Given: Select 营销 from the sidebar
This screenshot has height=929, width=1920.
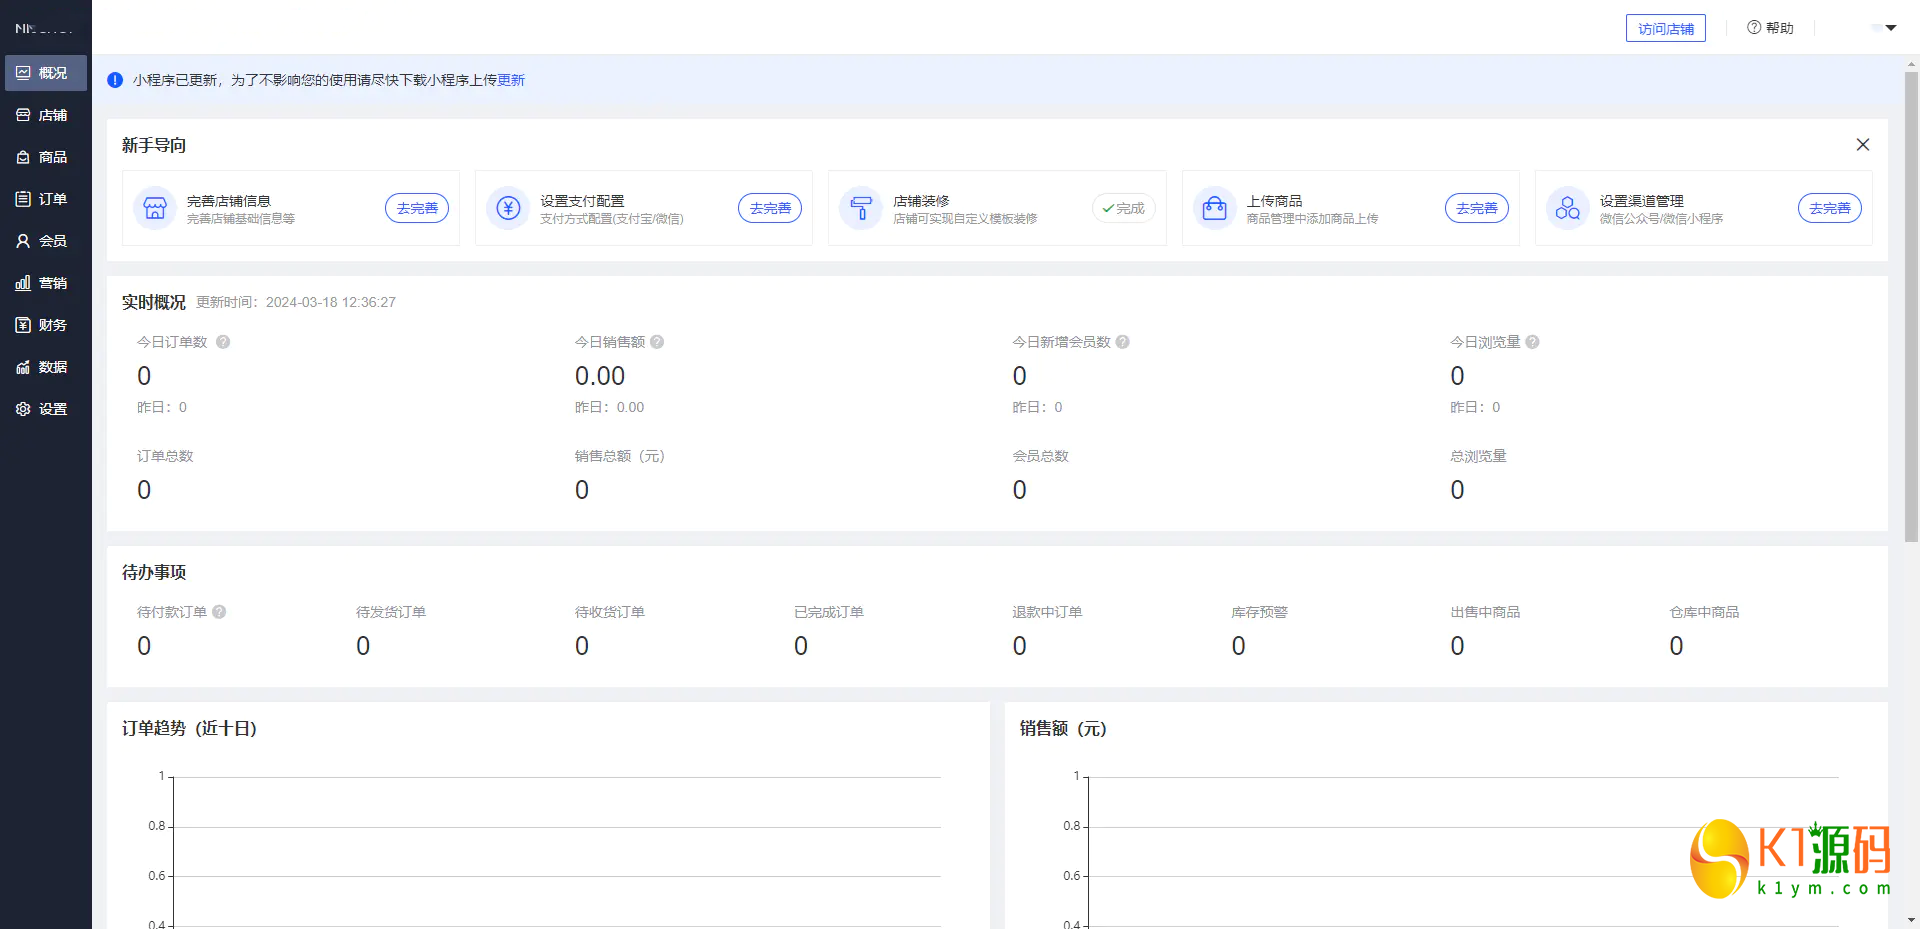Looking at the screenshot, I should coord(45,283).
